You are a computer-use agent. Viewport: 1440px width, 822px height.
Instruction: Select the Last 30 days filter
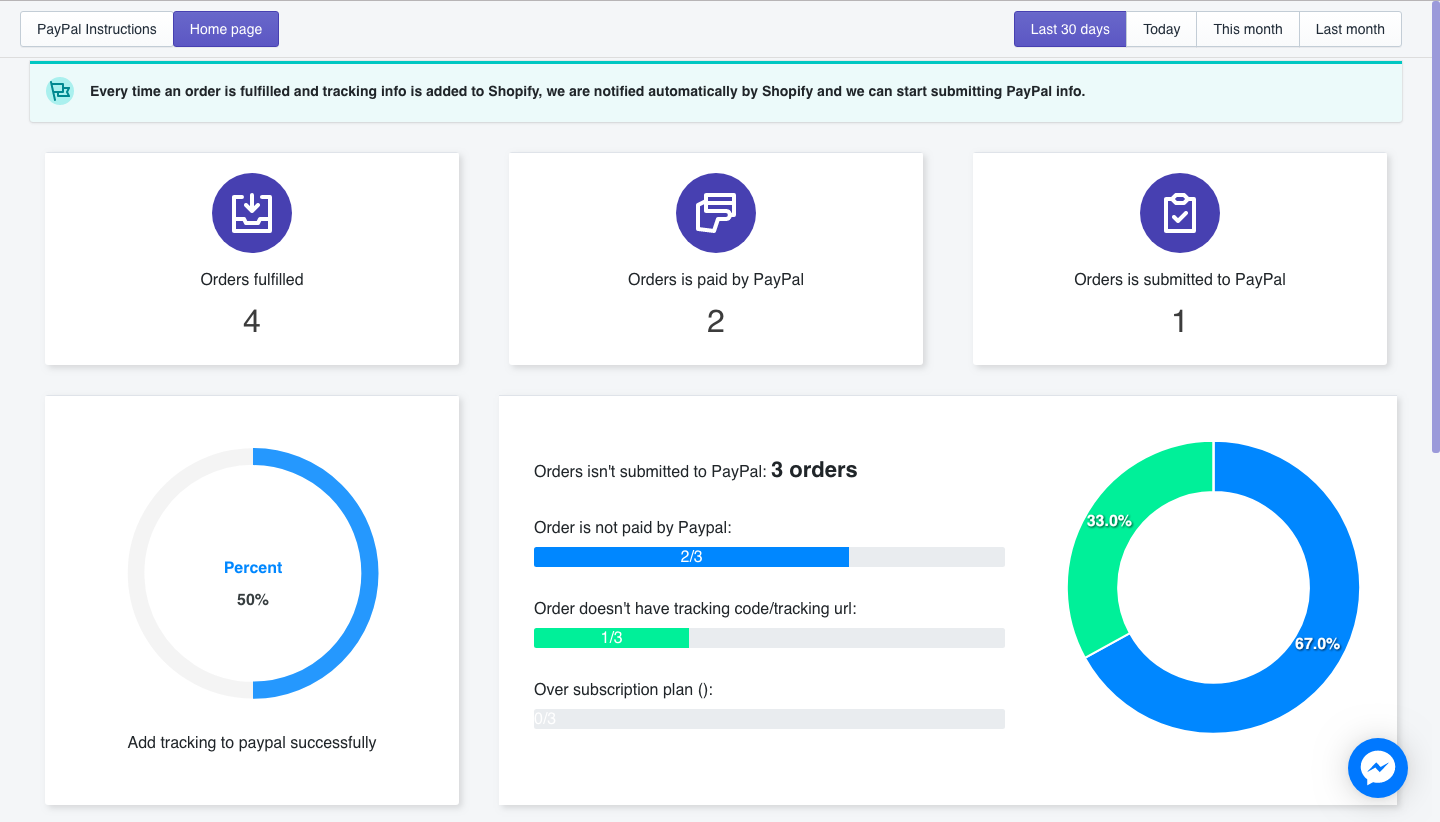(1070, 29)
